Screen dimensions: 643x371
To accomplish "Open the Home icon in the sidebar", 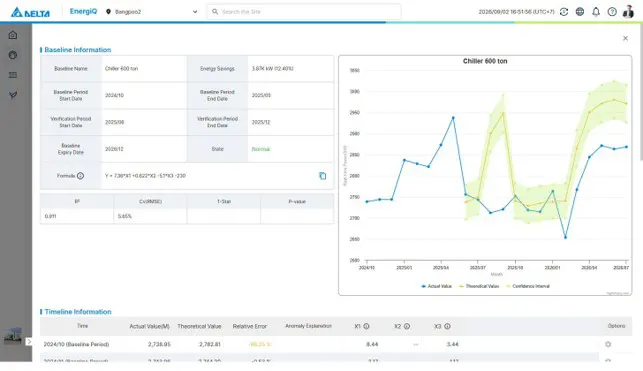I will click(x=13, y=35).
